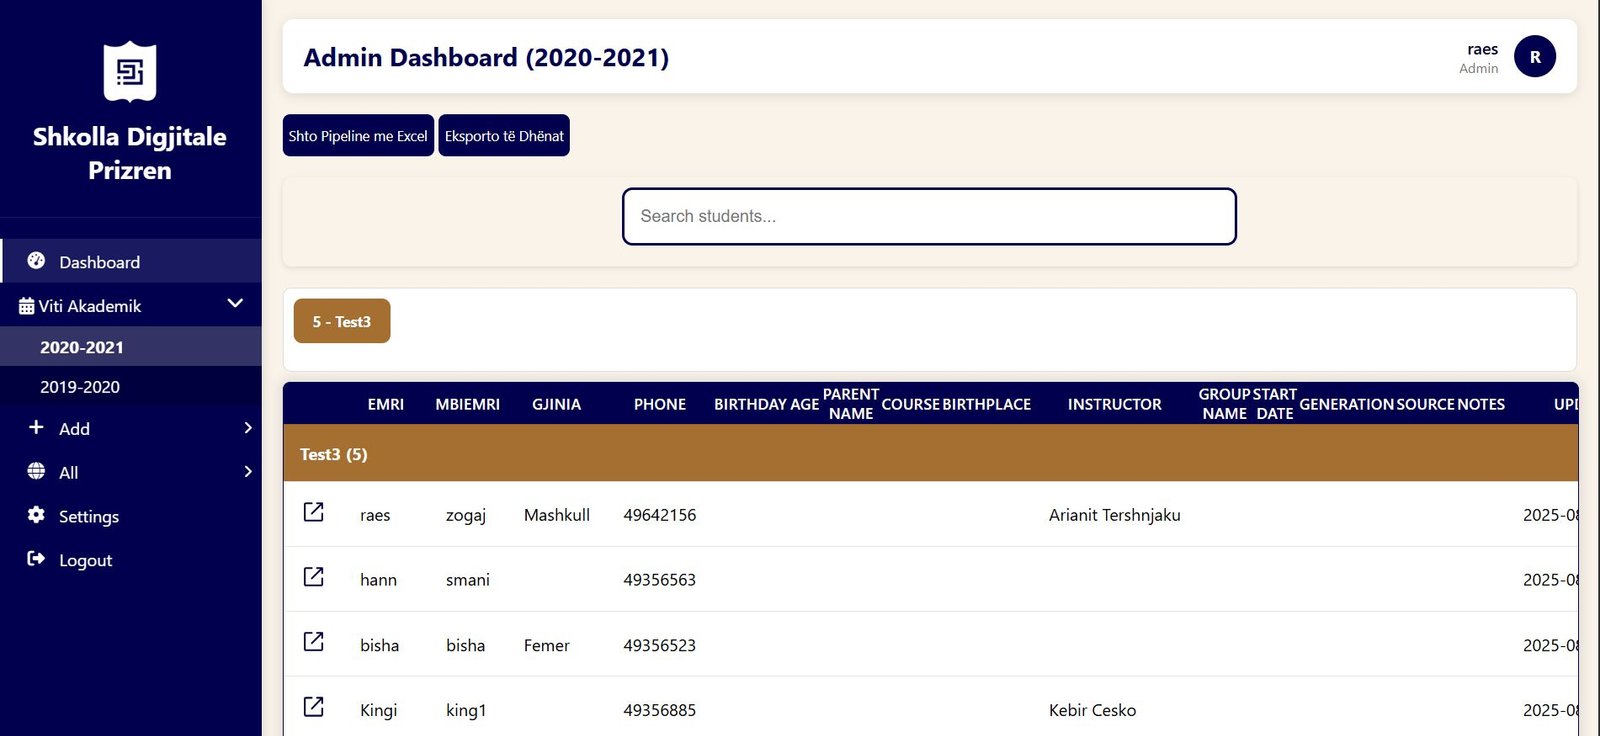Click the raes Admin user label
1600x736 pixels.
point(1479,58)
